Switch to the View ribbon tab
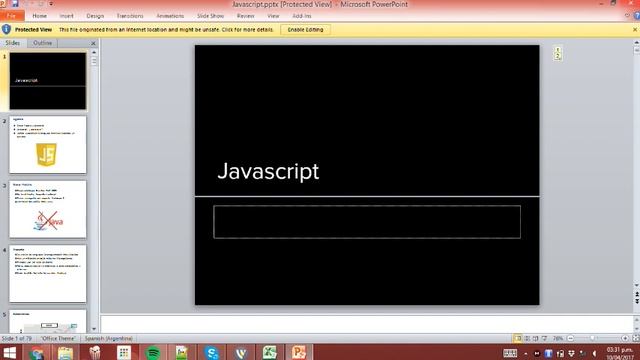 [273, 16]
